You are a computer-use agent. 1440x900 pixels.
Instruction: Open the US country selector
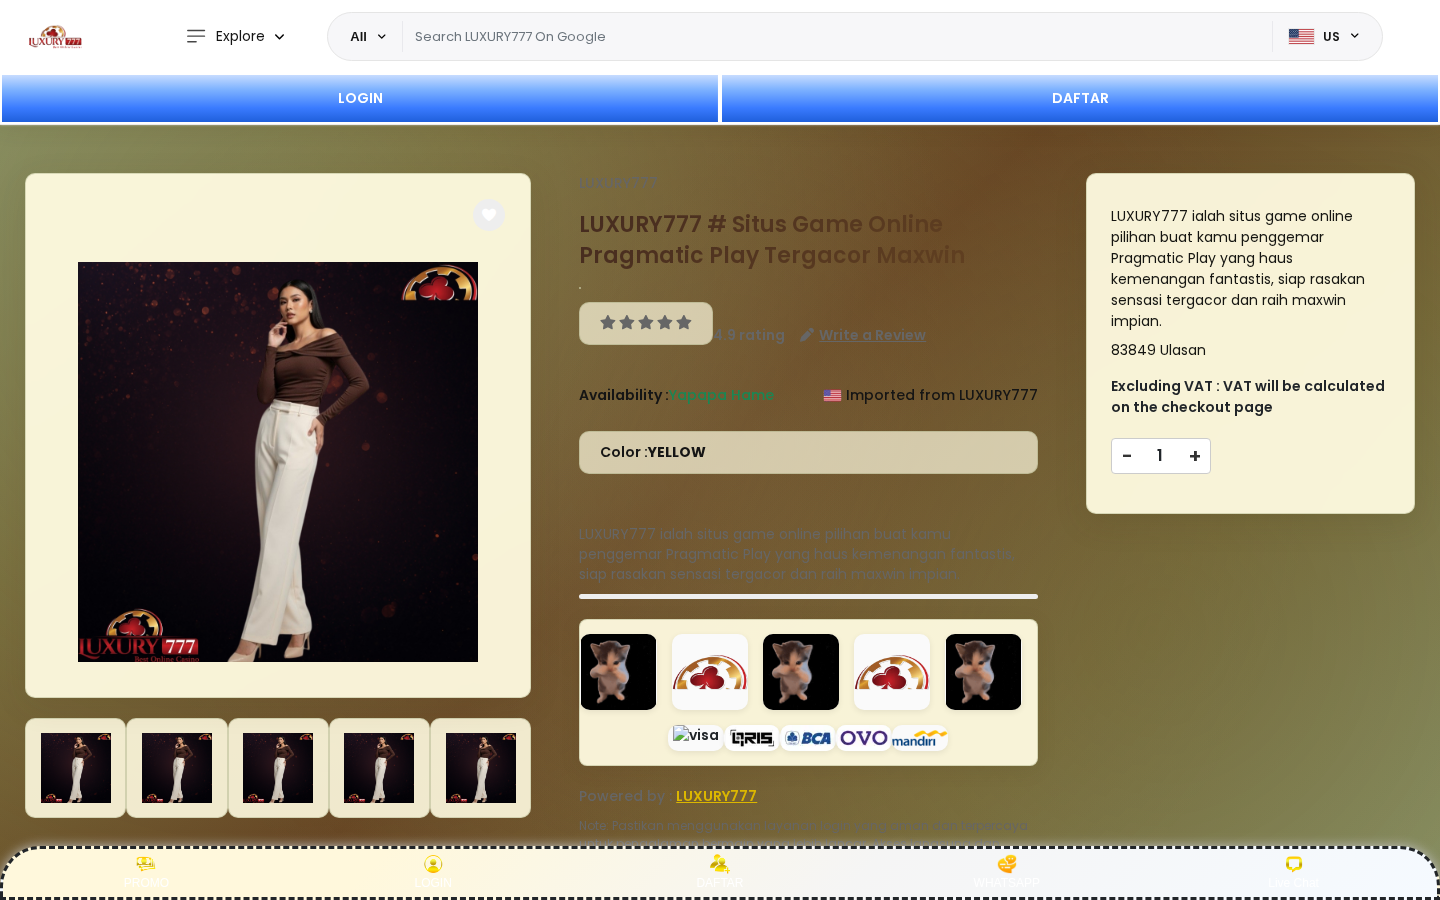pyautogui.click(x=1324, y=37)
